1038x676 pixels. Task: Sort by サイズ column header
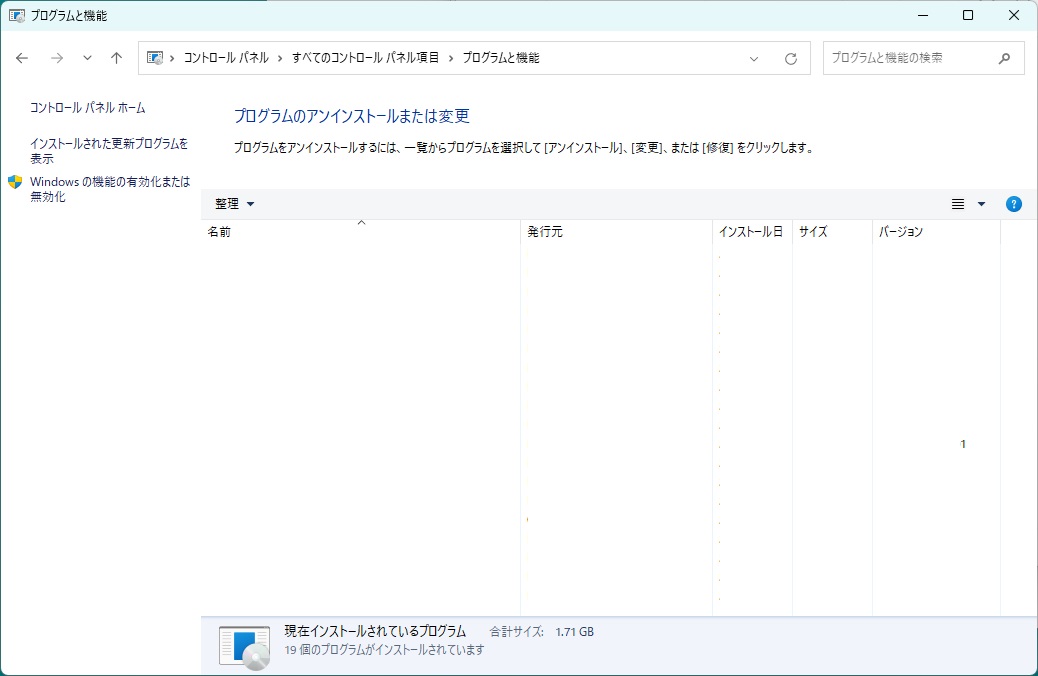tap(833, 232)
